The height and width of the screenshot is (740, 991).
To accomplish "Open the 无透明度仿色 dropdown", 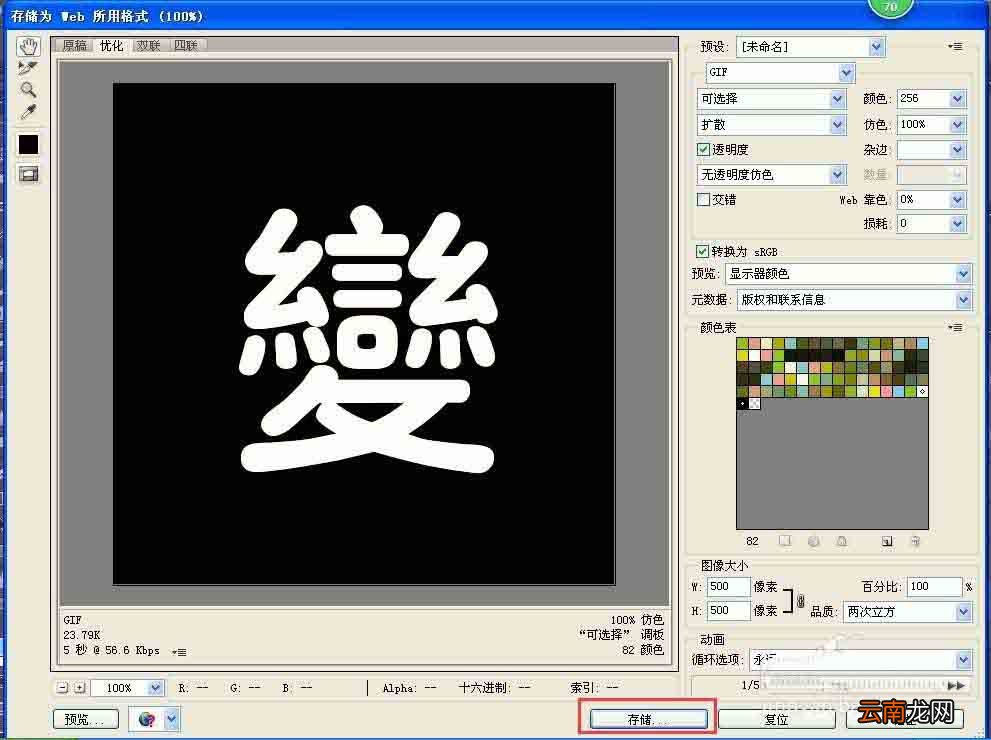I will [771, 174].
